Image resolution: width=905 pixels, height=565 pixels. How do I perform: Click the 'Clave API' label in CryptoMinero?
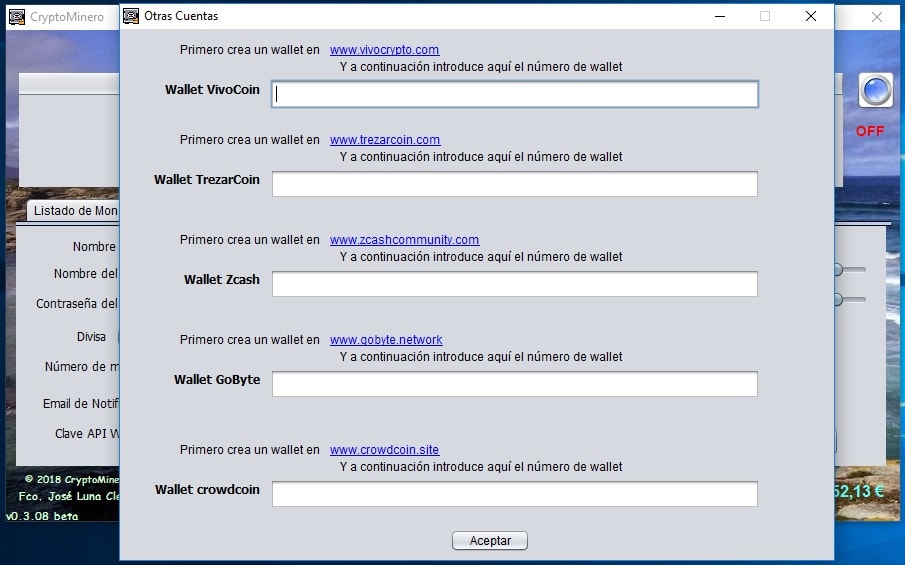point(87,434)
